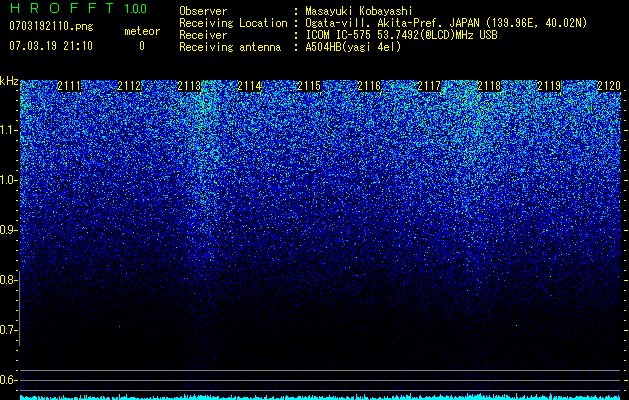629x400 pixels.
Task: Click the 2120 time marker
Action: (x=609, y=86)
